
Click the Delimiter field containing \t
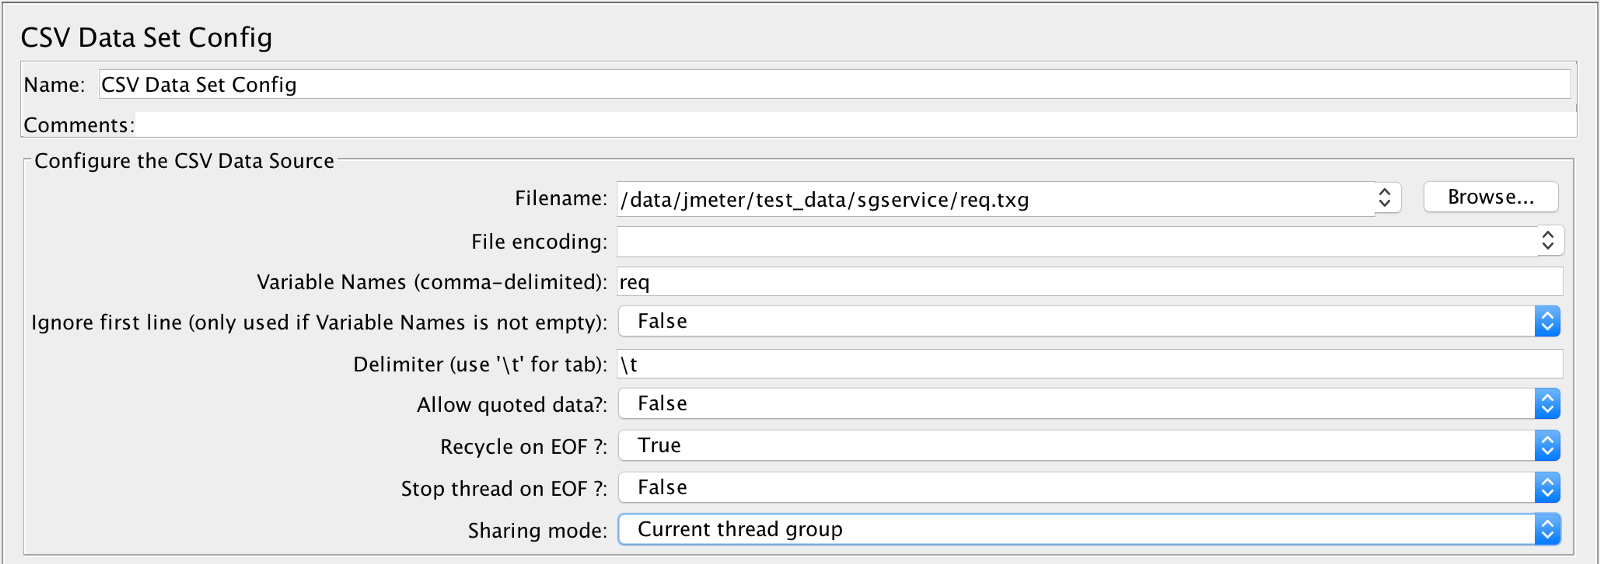pos(1090,364)
